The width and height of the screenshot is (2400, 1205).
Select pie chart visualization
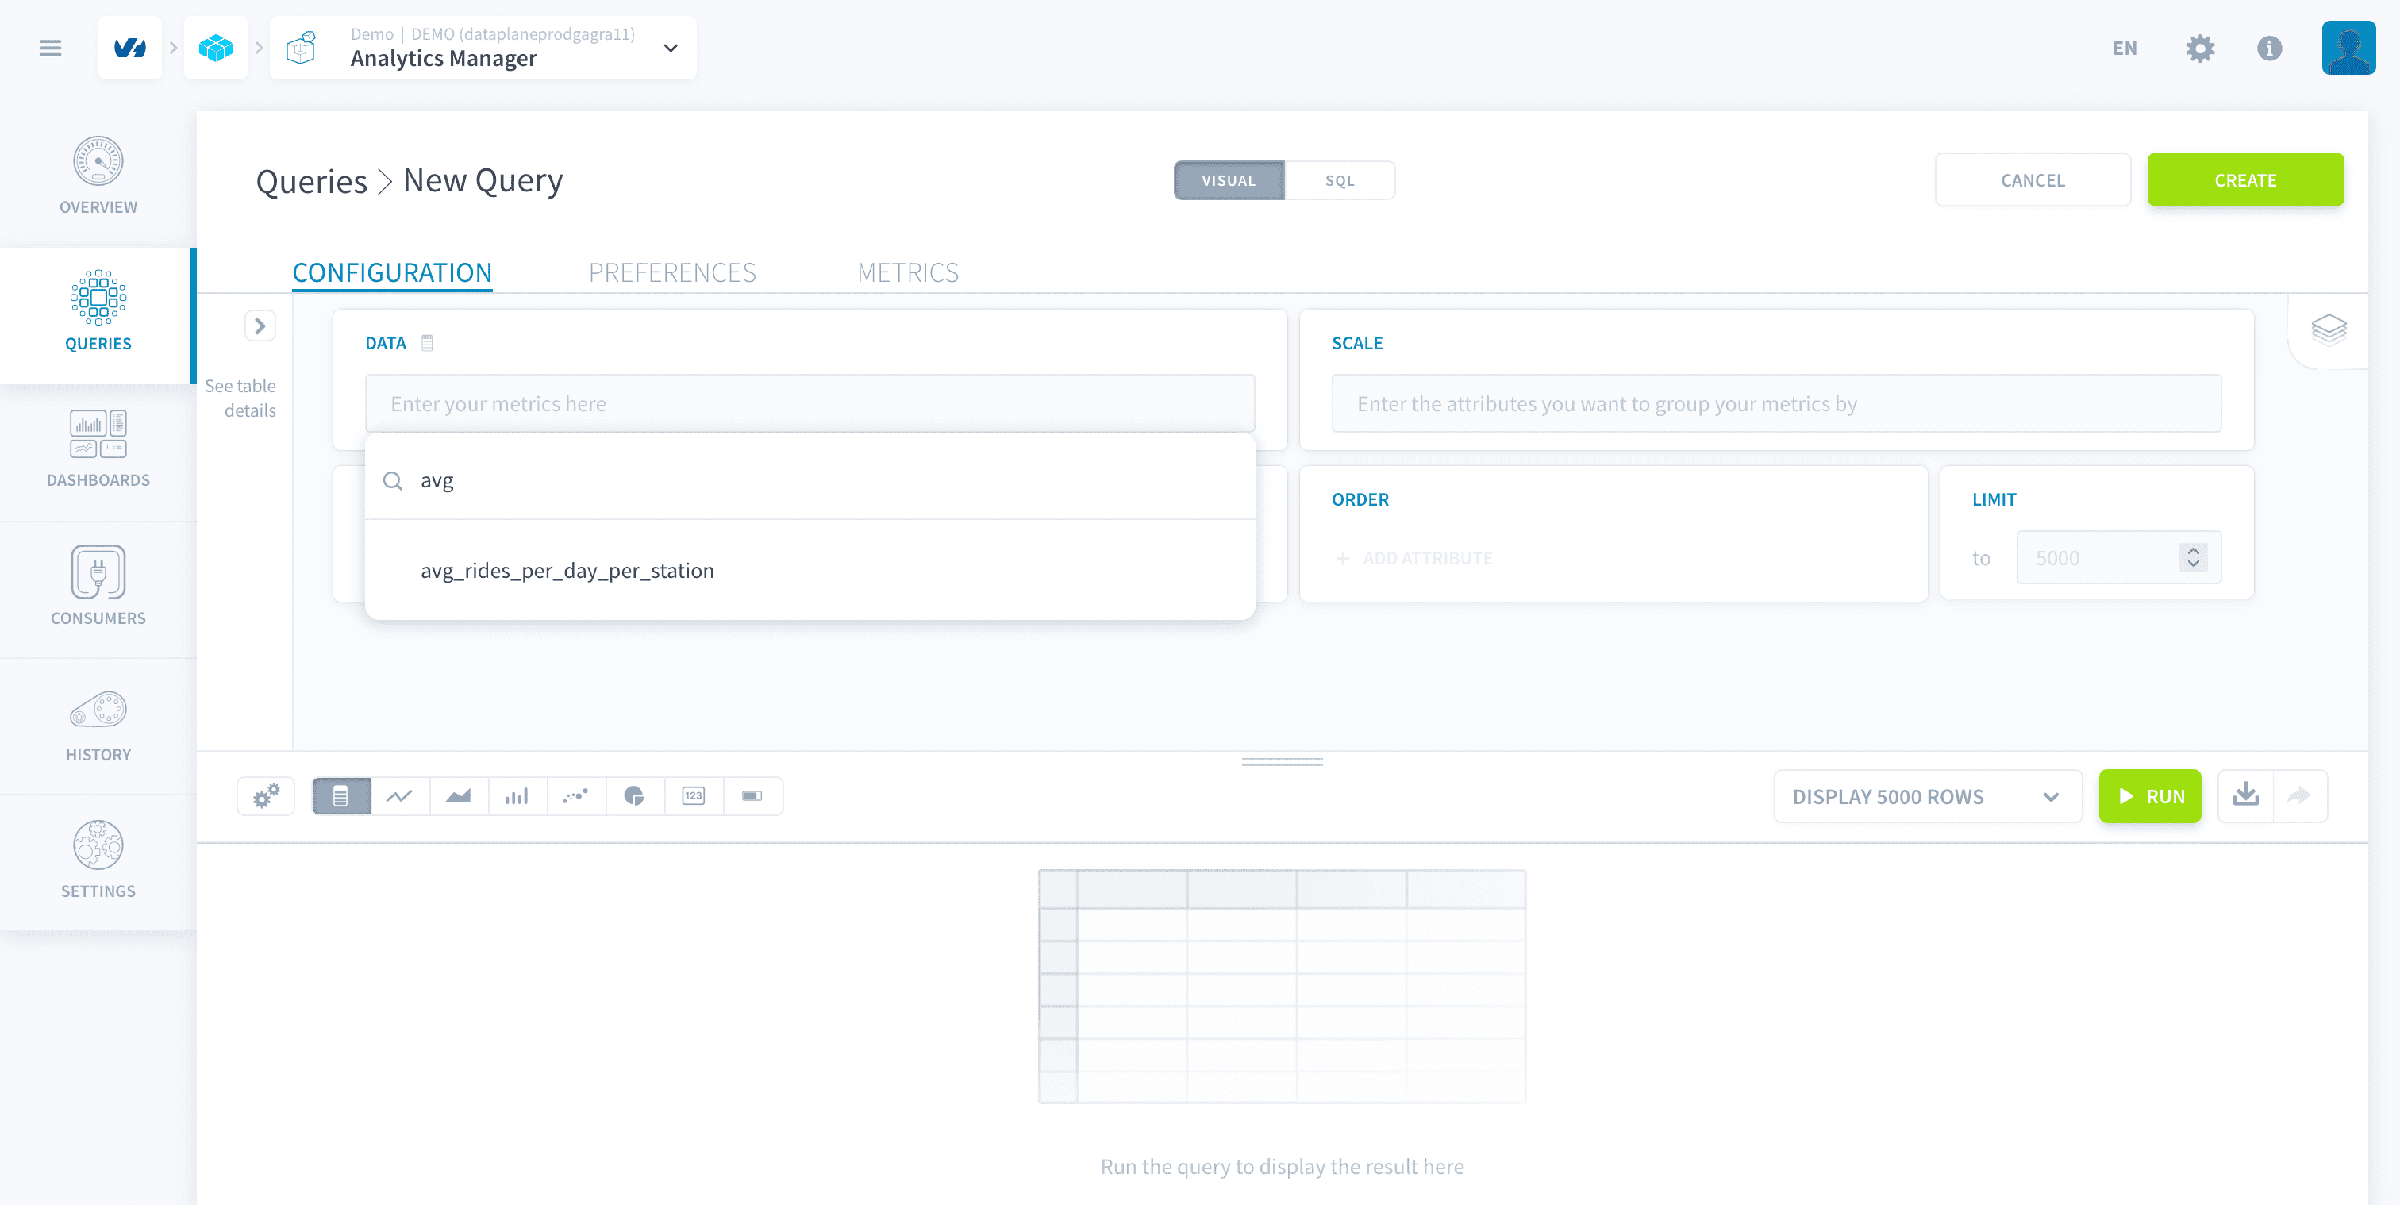635,796
